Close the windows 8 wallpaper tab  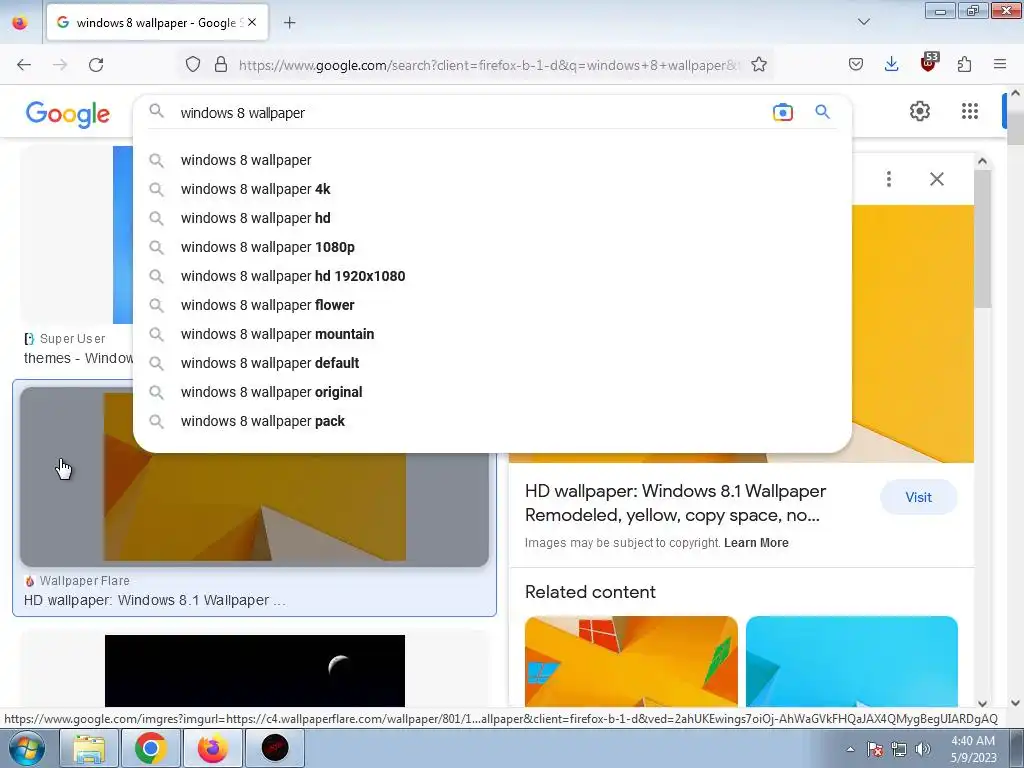pyautogui.click(x=252, y=23)
